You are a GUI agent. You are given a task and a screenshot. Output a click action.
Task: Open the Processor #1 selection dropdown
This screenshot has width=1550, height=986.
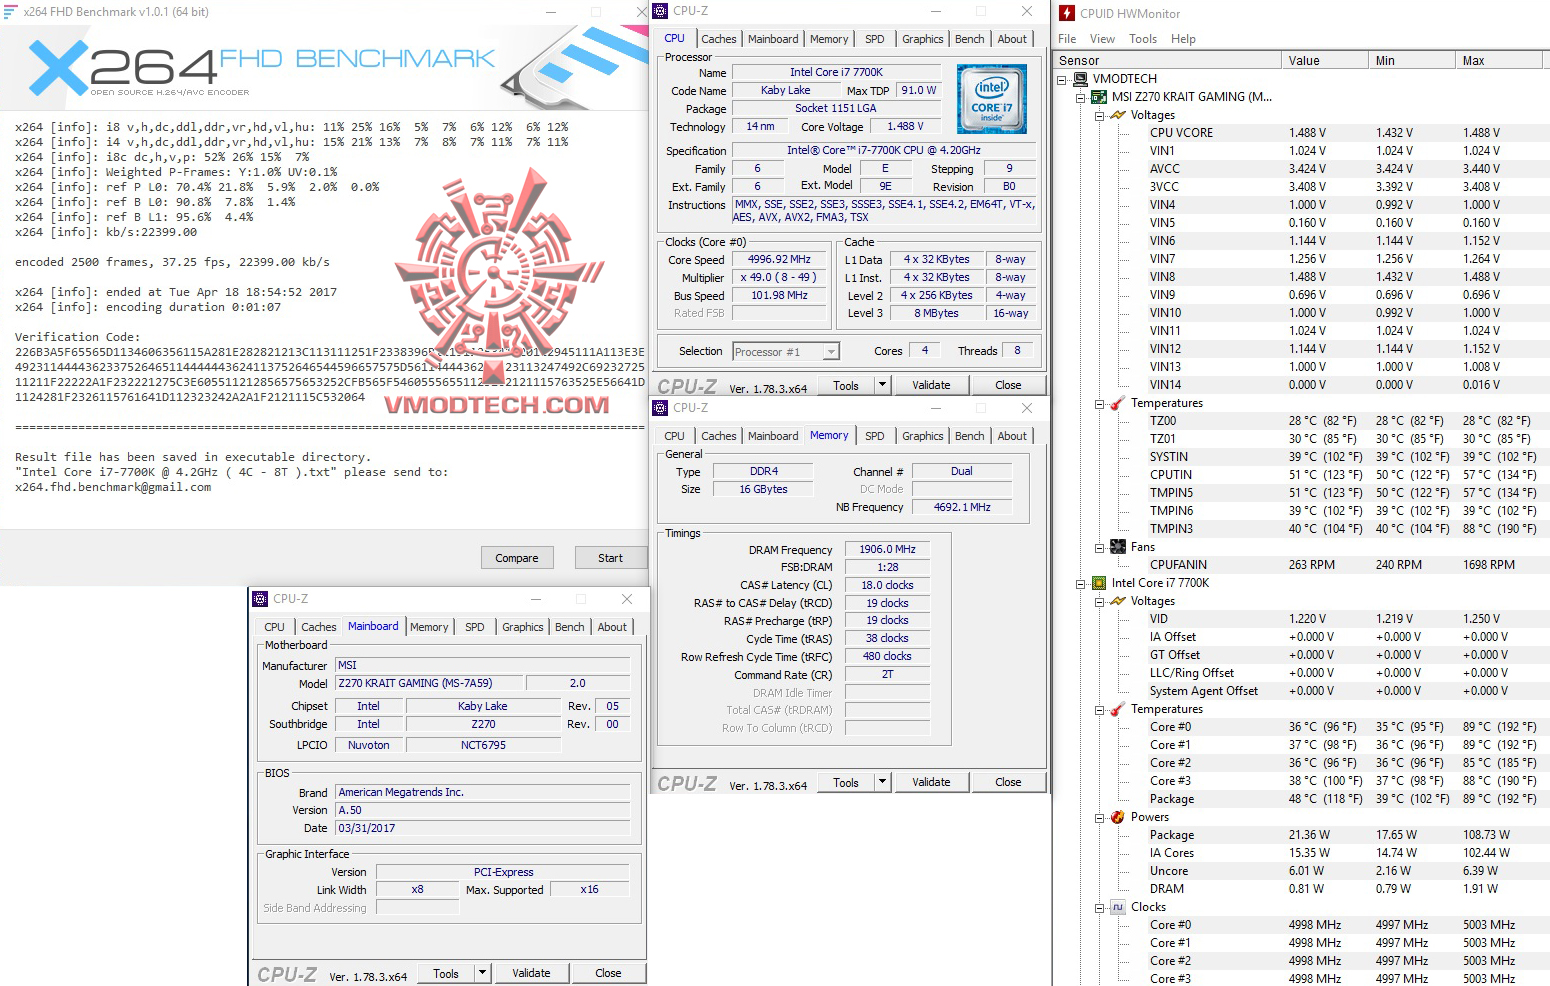(830, 351)
